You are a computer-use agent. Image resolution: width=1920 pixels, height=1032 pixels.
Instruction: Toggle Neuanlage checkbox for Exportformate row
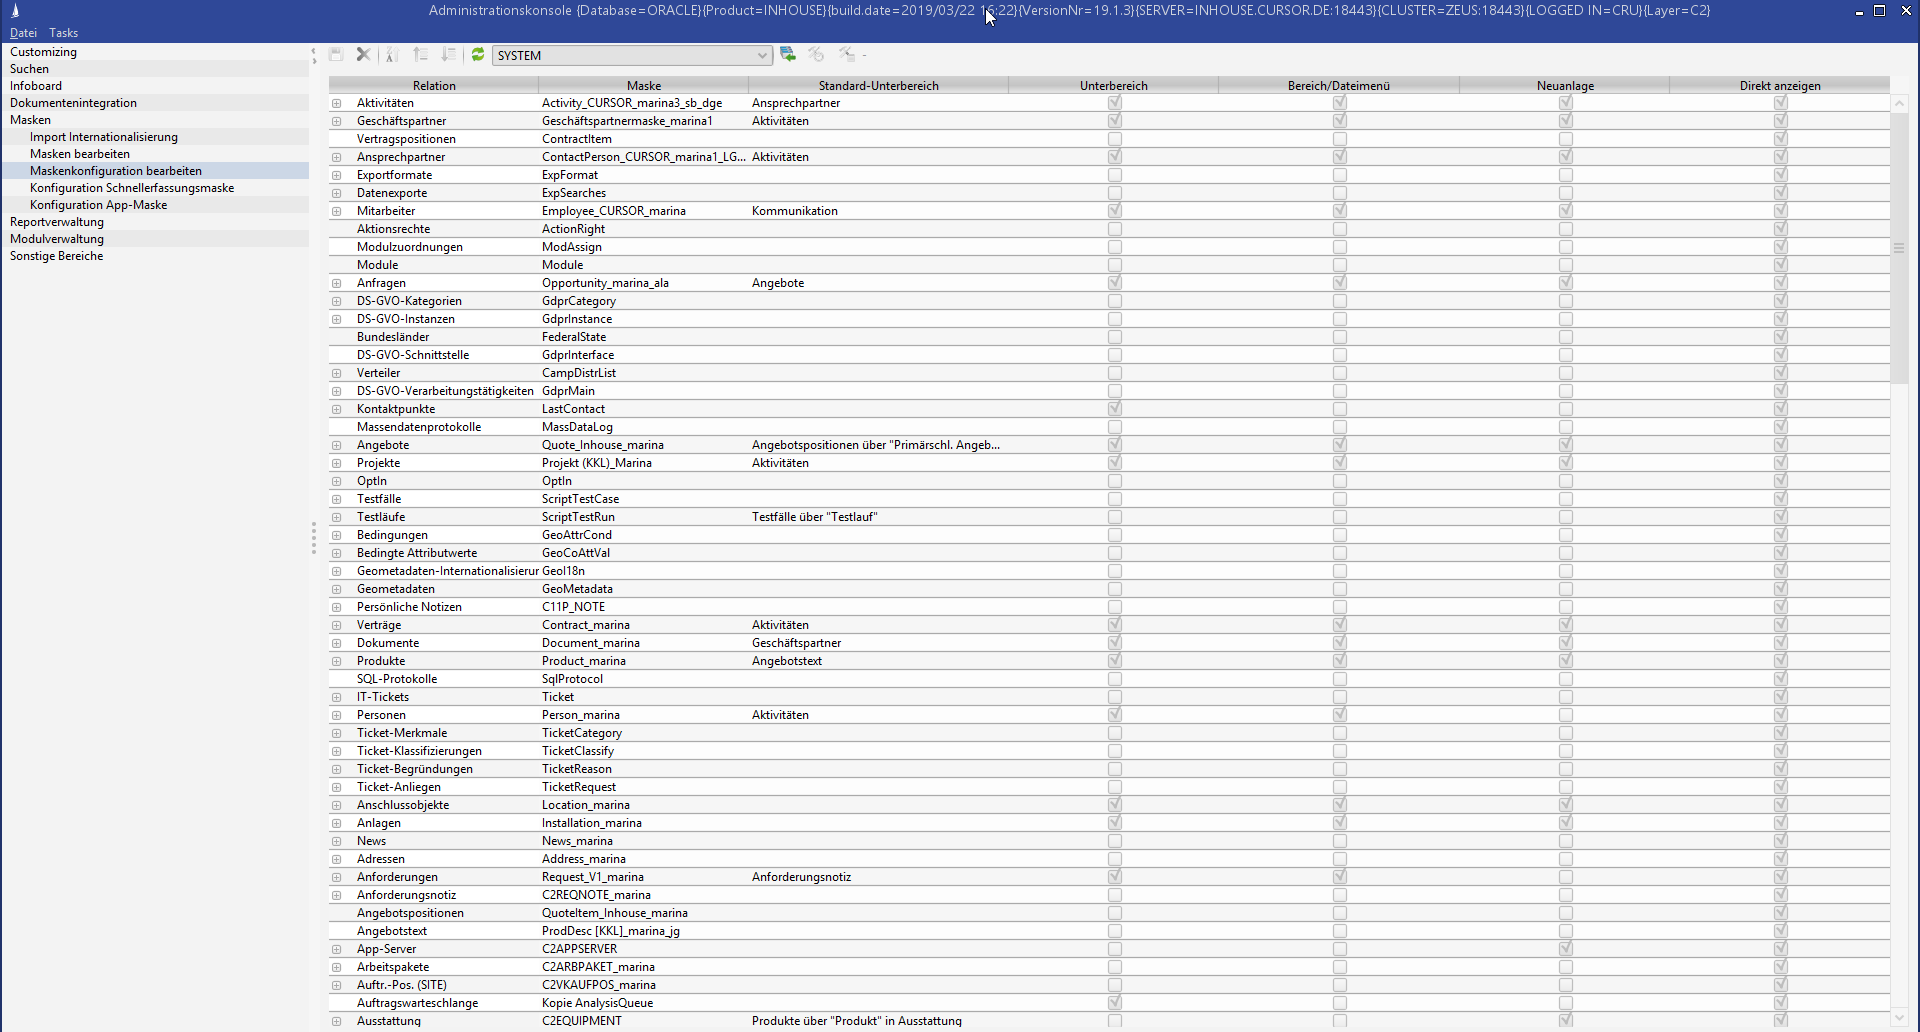click(1565, 175)
